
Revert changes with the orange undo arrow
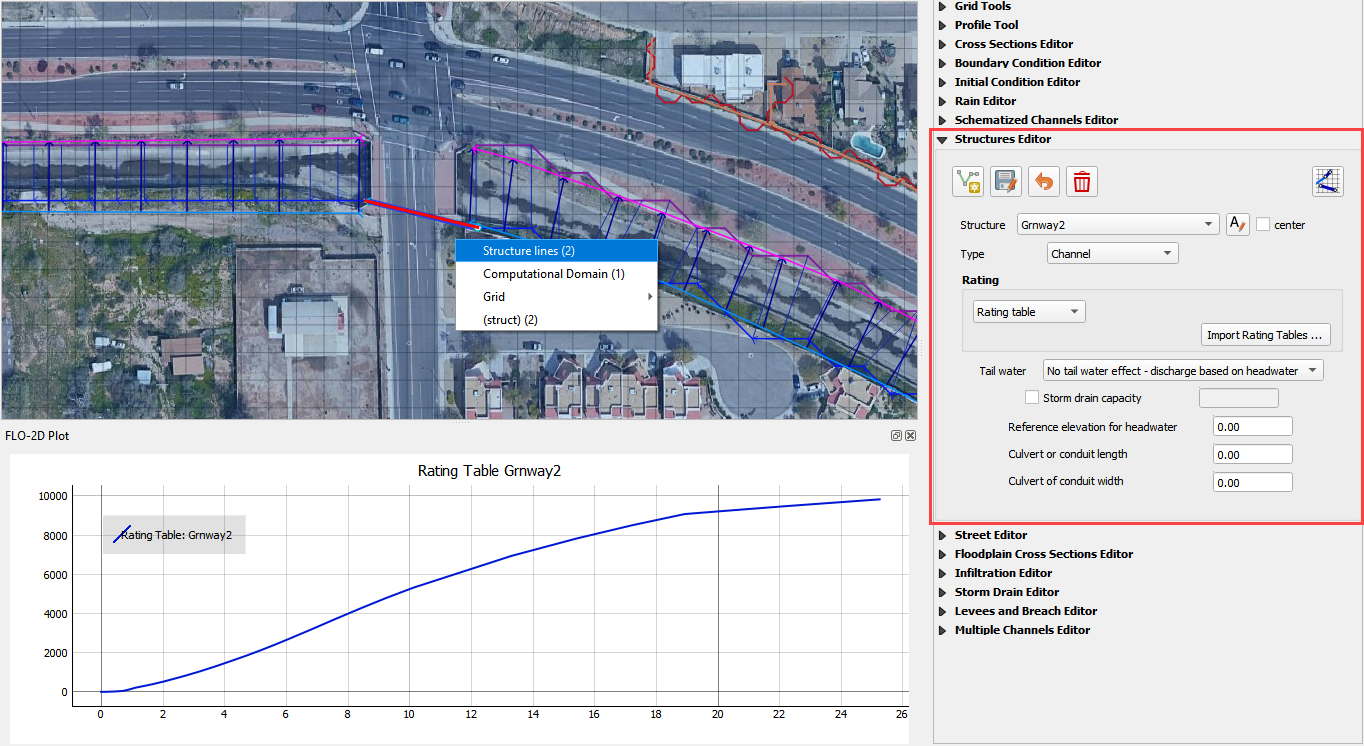(x=1043, y=182)
